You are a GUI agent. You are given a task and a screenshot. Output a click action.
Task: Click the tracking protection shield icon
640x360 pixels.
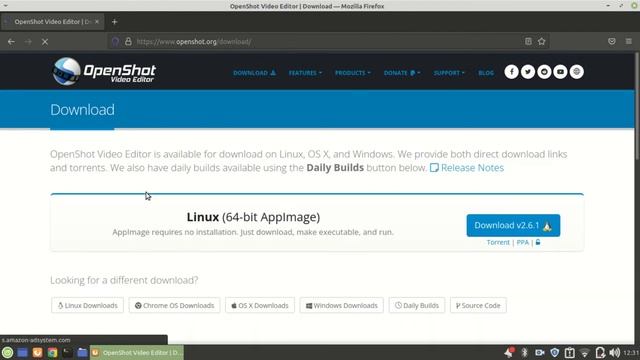point(116,42)
